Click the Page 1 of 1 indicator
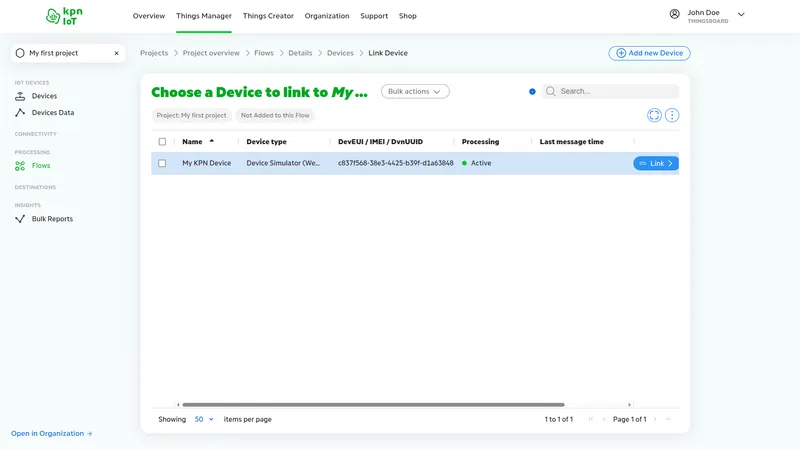This screenshot has width=800, height=450. click(x=630, y=419)
